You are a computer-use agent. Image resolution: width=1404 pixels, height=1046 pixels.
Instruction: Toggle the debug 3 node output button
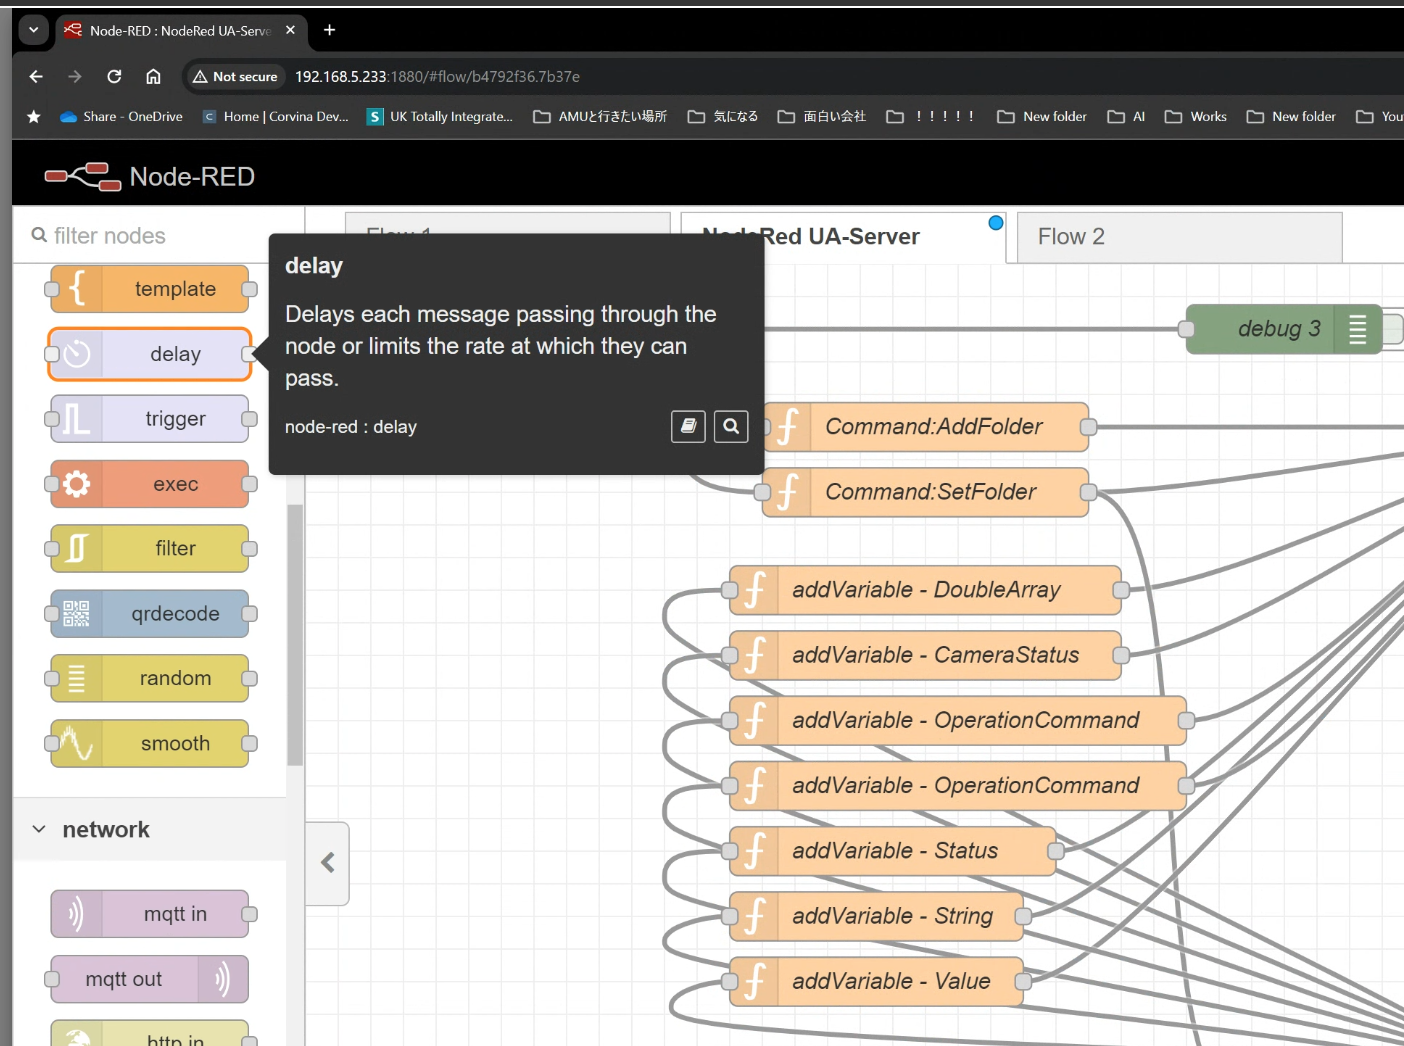point(1393,329)
